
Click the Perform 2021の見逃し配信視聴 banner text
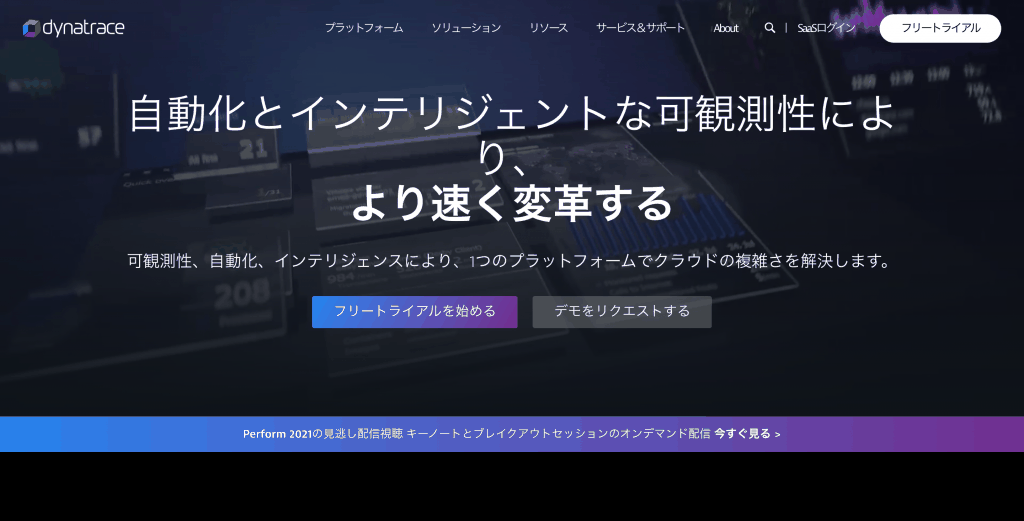[323, 434]
